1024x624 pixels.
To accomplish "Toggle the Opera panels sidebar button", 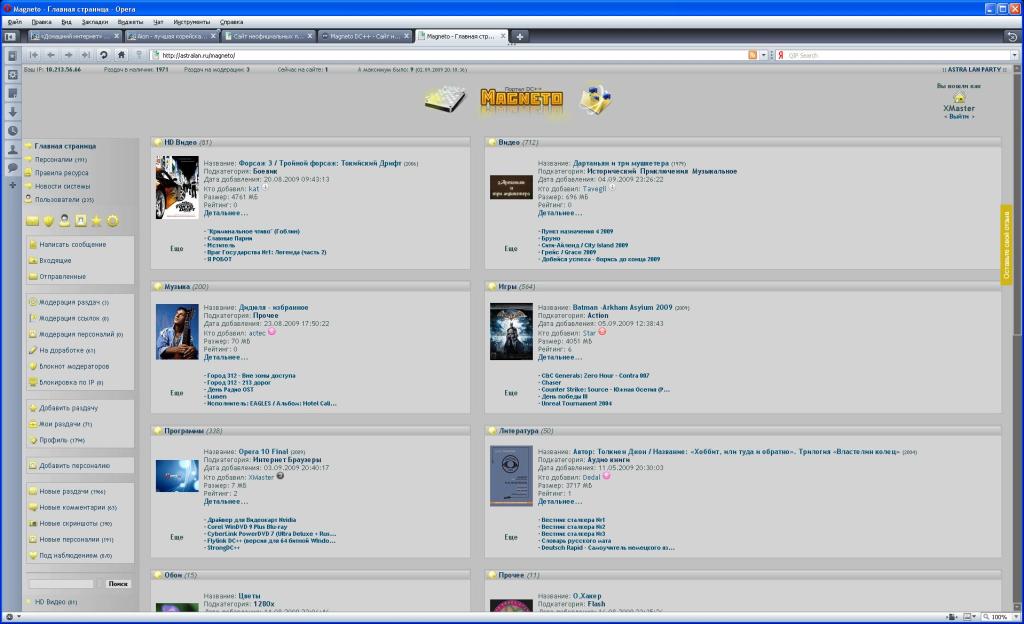I will 10,37.
